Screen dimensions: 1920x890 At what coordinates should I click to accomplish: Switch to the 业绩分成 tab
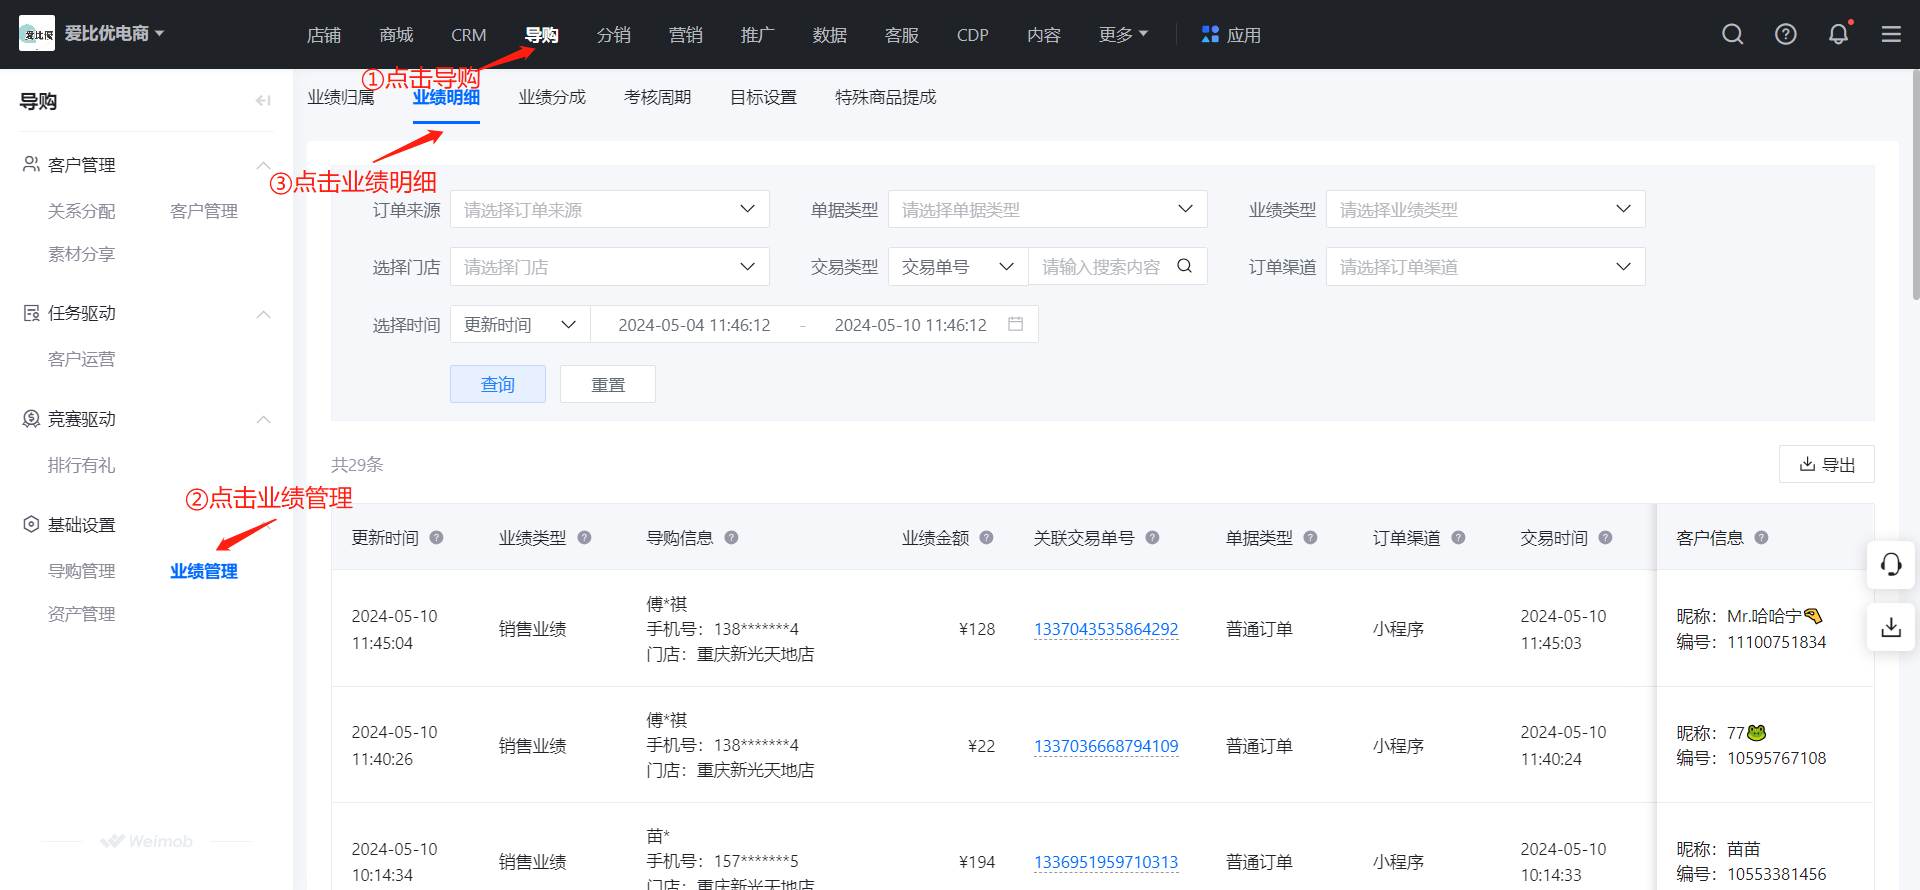(552, 97)
